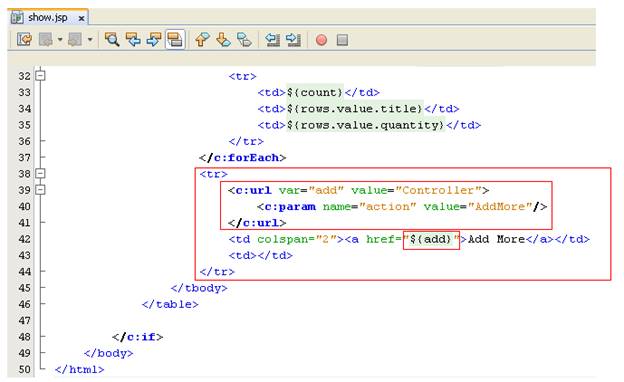Close the show.jsp tab
The width and height of the screenshot is (624, 382).
point(81,18)
